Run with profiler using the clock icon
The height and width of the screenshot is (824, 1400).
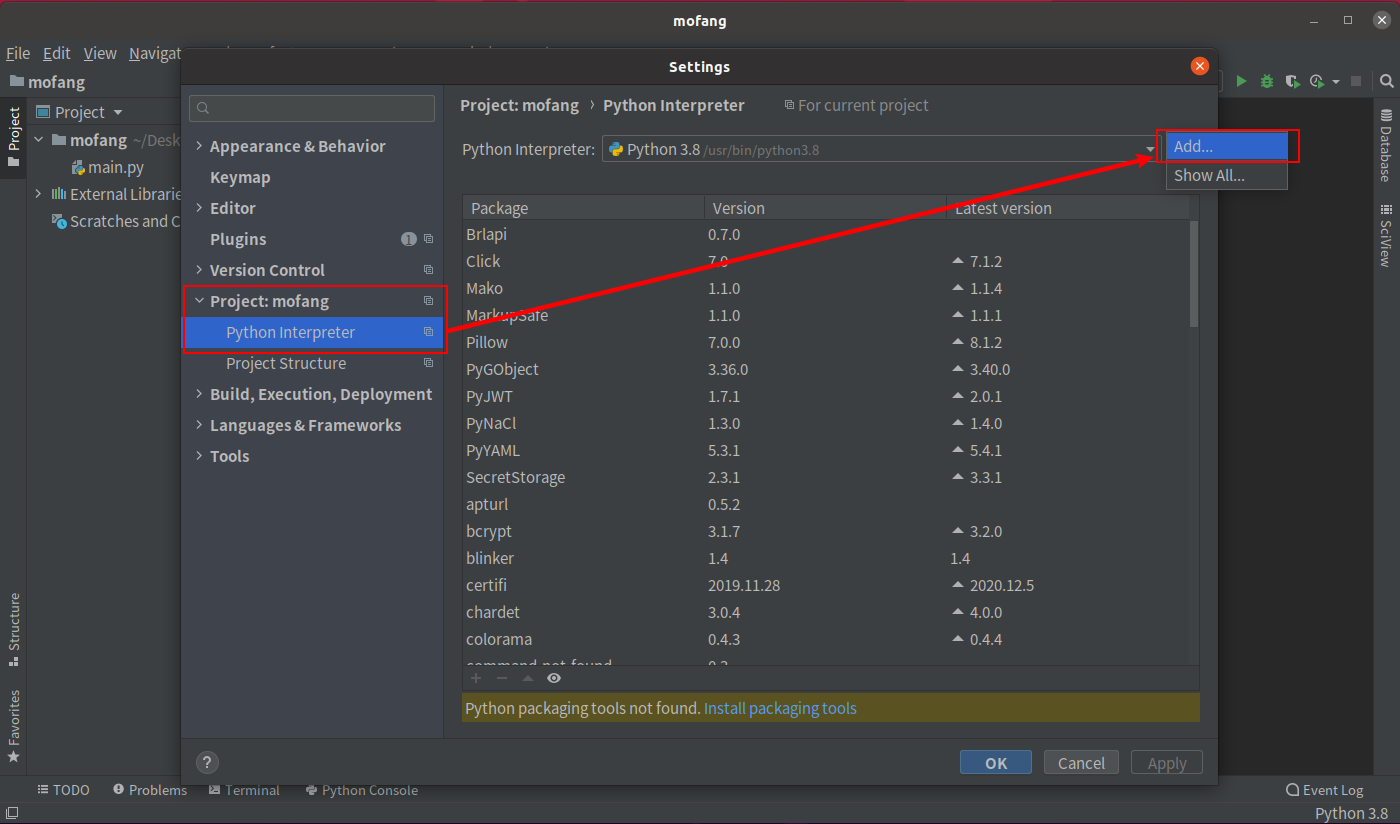tap(1317, 81)
